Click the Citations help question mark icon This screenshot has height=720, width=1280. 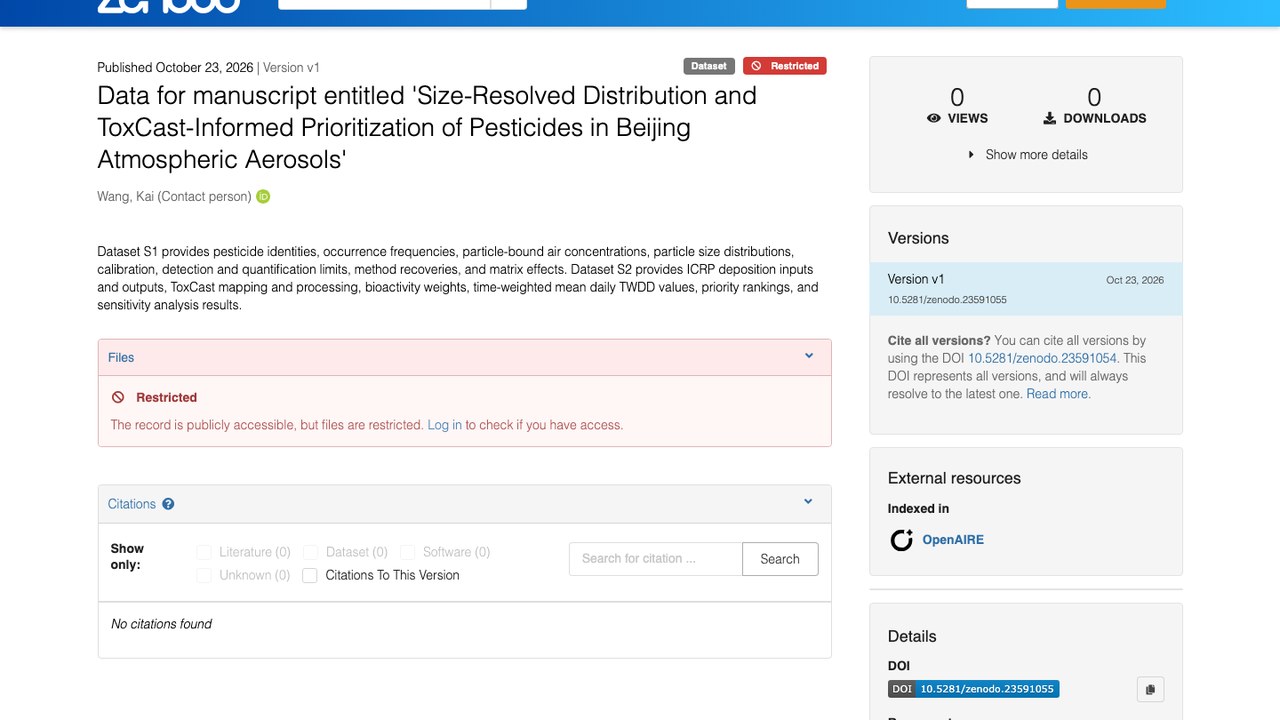[x=168, y=504]
